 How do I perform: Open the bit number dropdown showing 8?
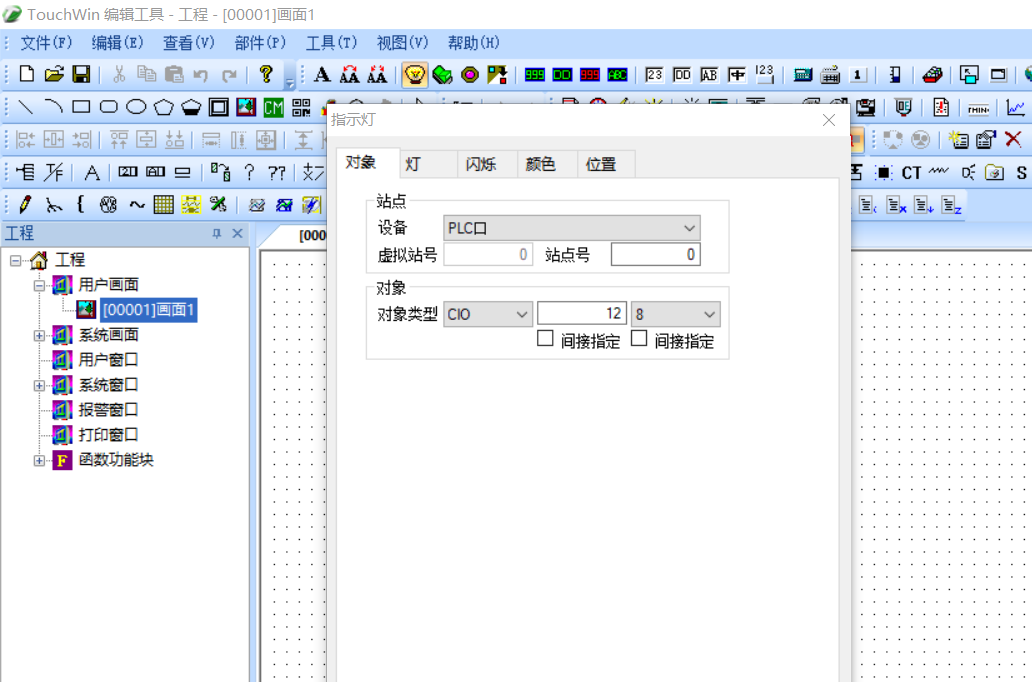(x=675, y=314)
